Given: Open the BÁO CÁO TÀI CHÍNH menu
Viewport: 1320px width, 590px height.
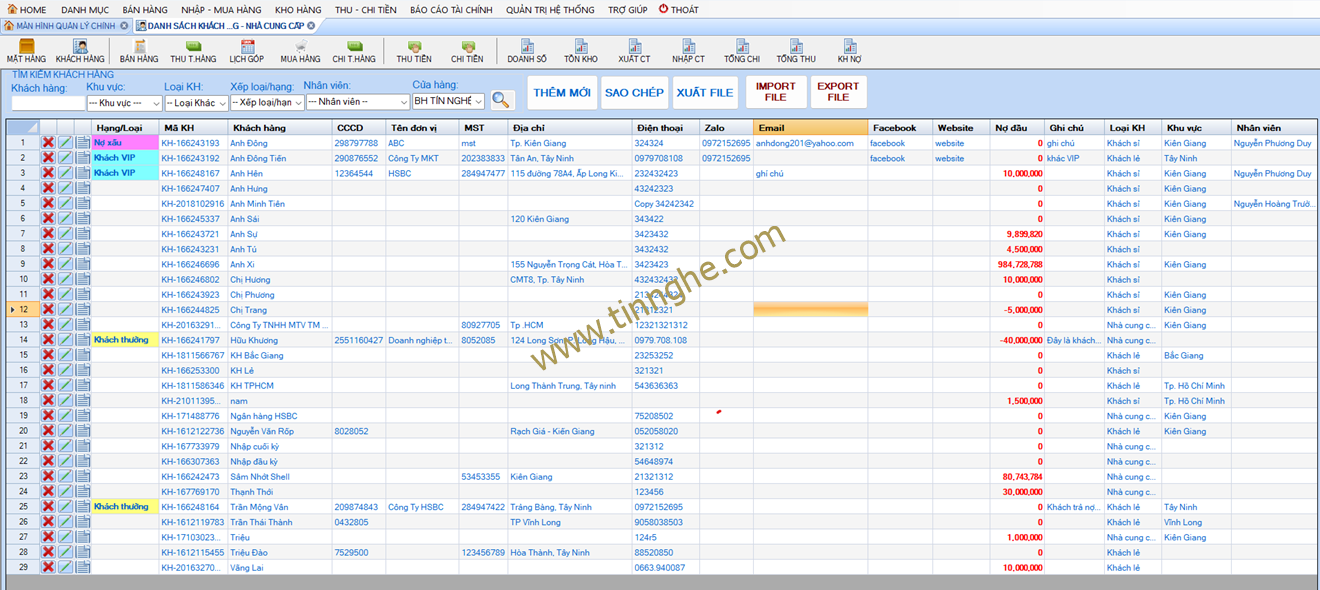Looking at the screenshot, I should tap(451, 9).
